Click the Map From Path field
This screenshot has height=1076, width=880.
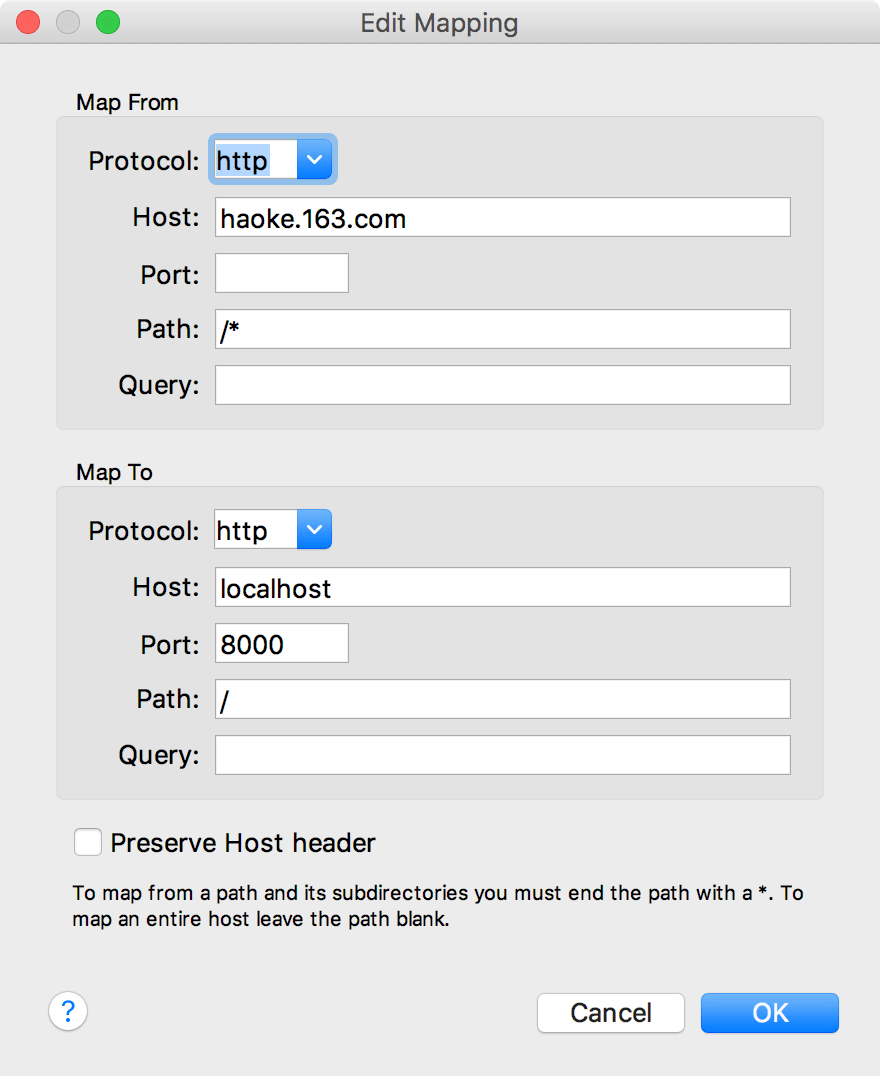point(502,330)
